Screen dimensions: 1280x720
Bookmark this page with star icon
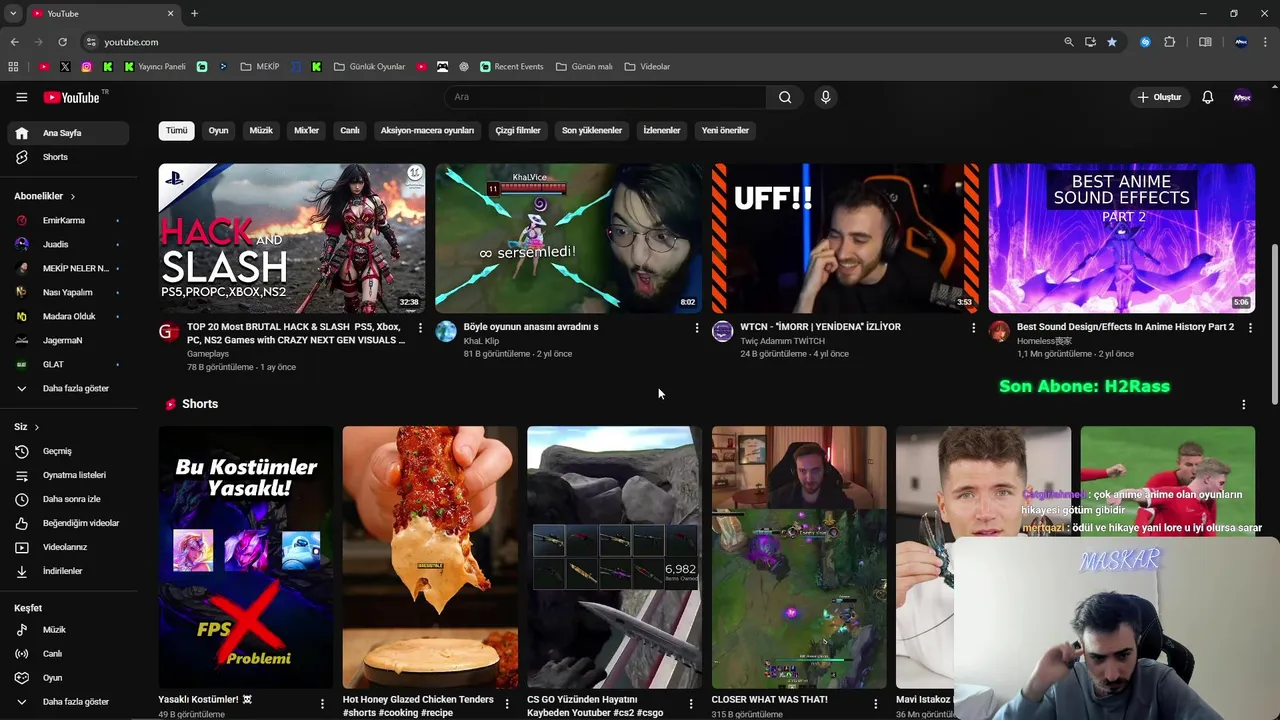tap(1112, 42)
